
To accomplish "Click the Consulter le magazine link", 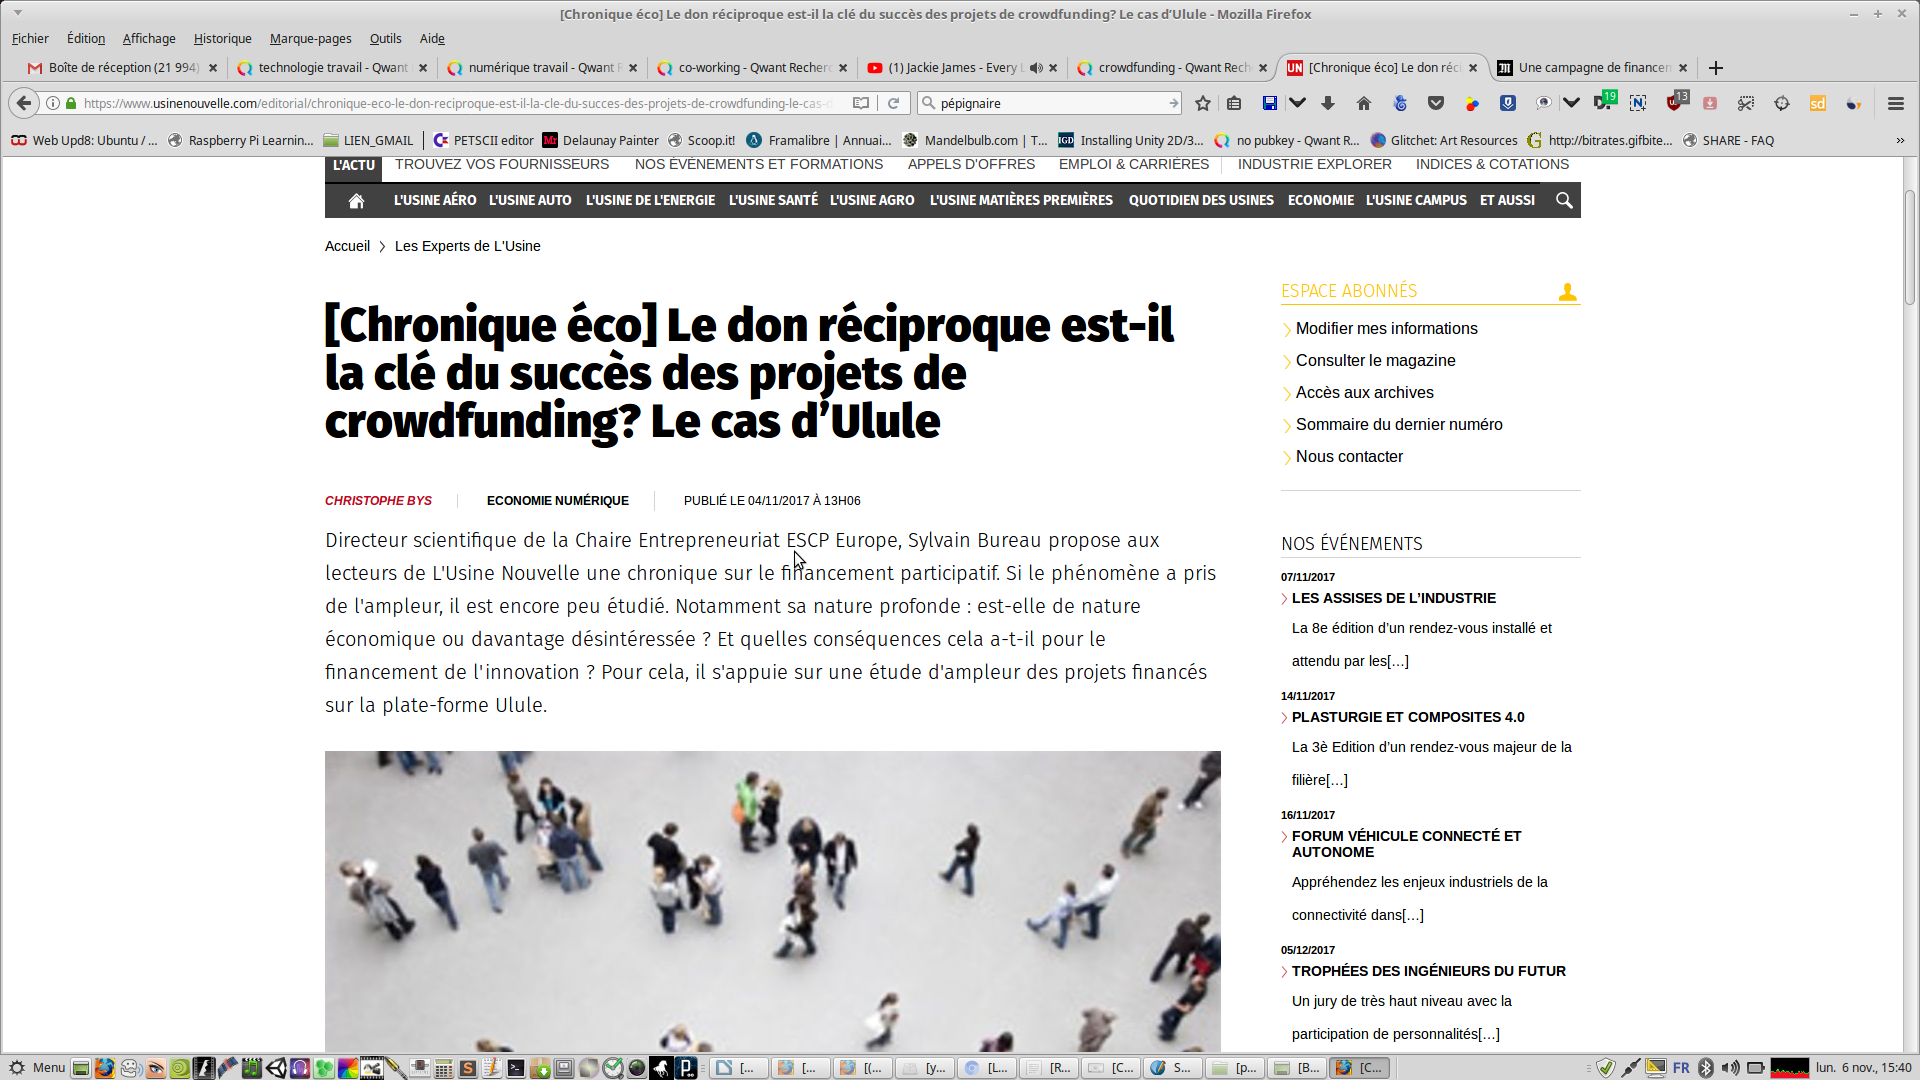I will [1375, 361].
